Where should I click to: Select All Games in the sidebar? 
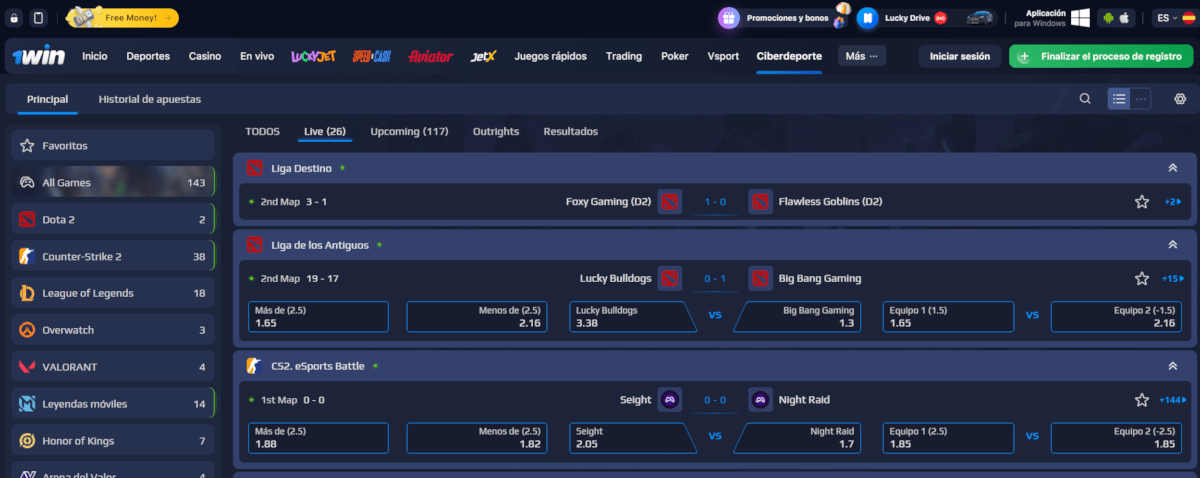[x=113, y=183]
